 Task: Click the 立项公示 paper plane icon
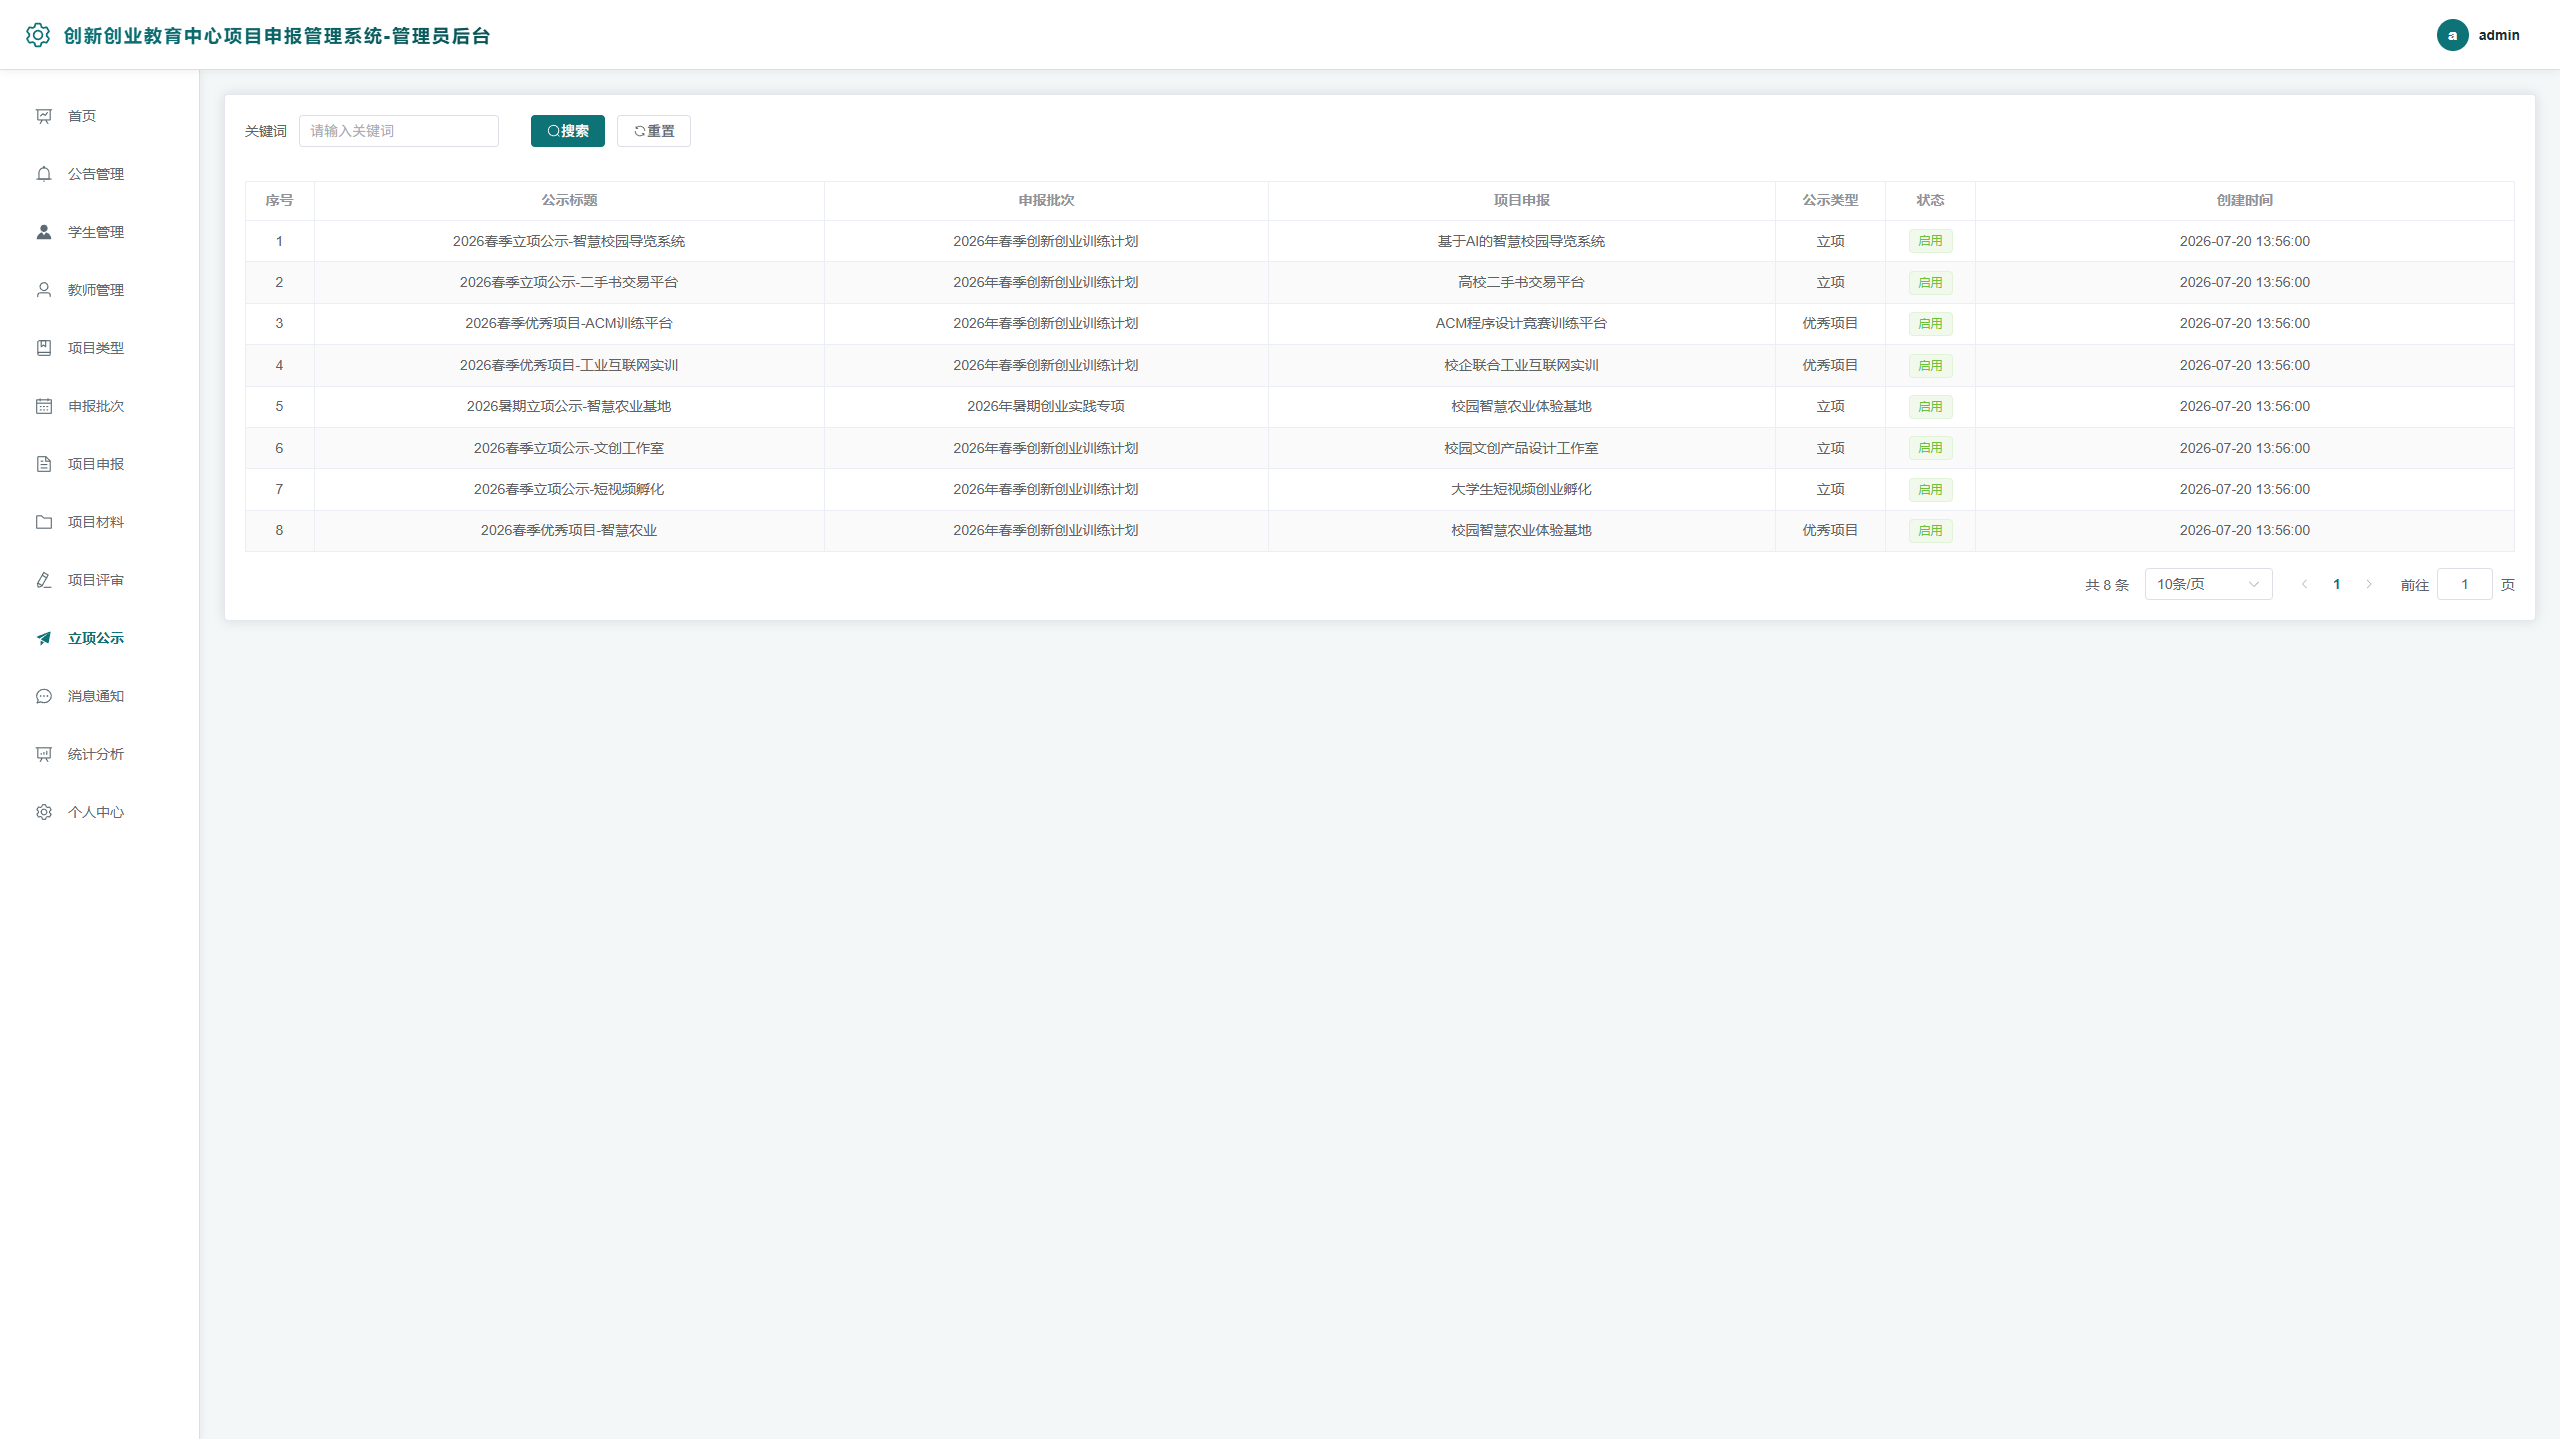click(x=44, y=638)
